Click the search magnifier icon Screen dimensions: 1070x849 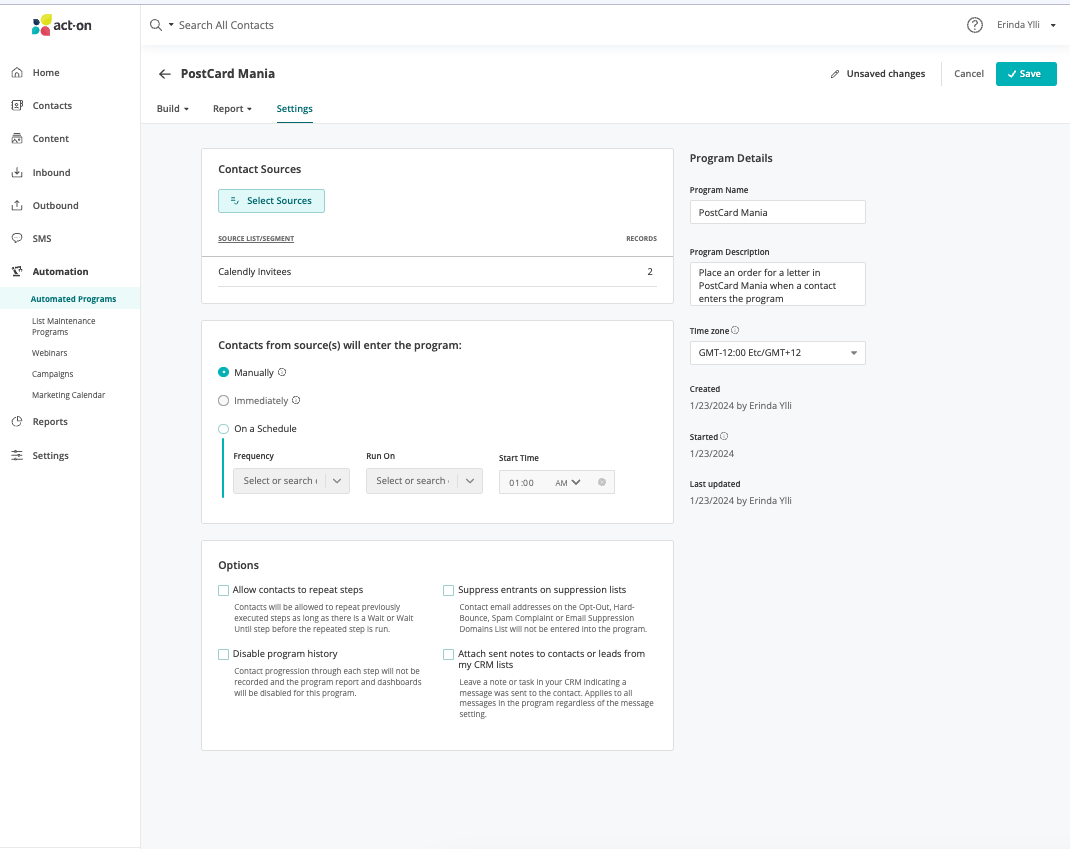tap(156, 25)
